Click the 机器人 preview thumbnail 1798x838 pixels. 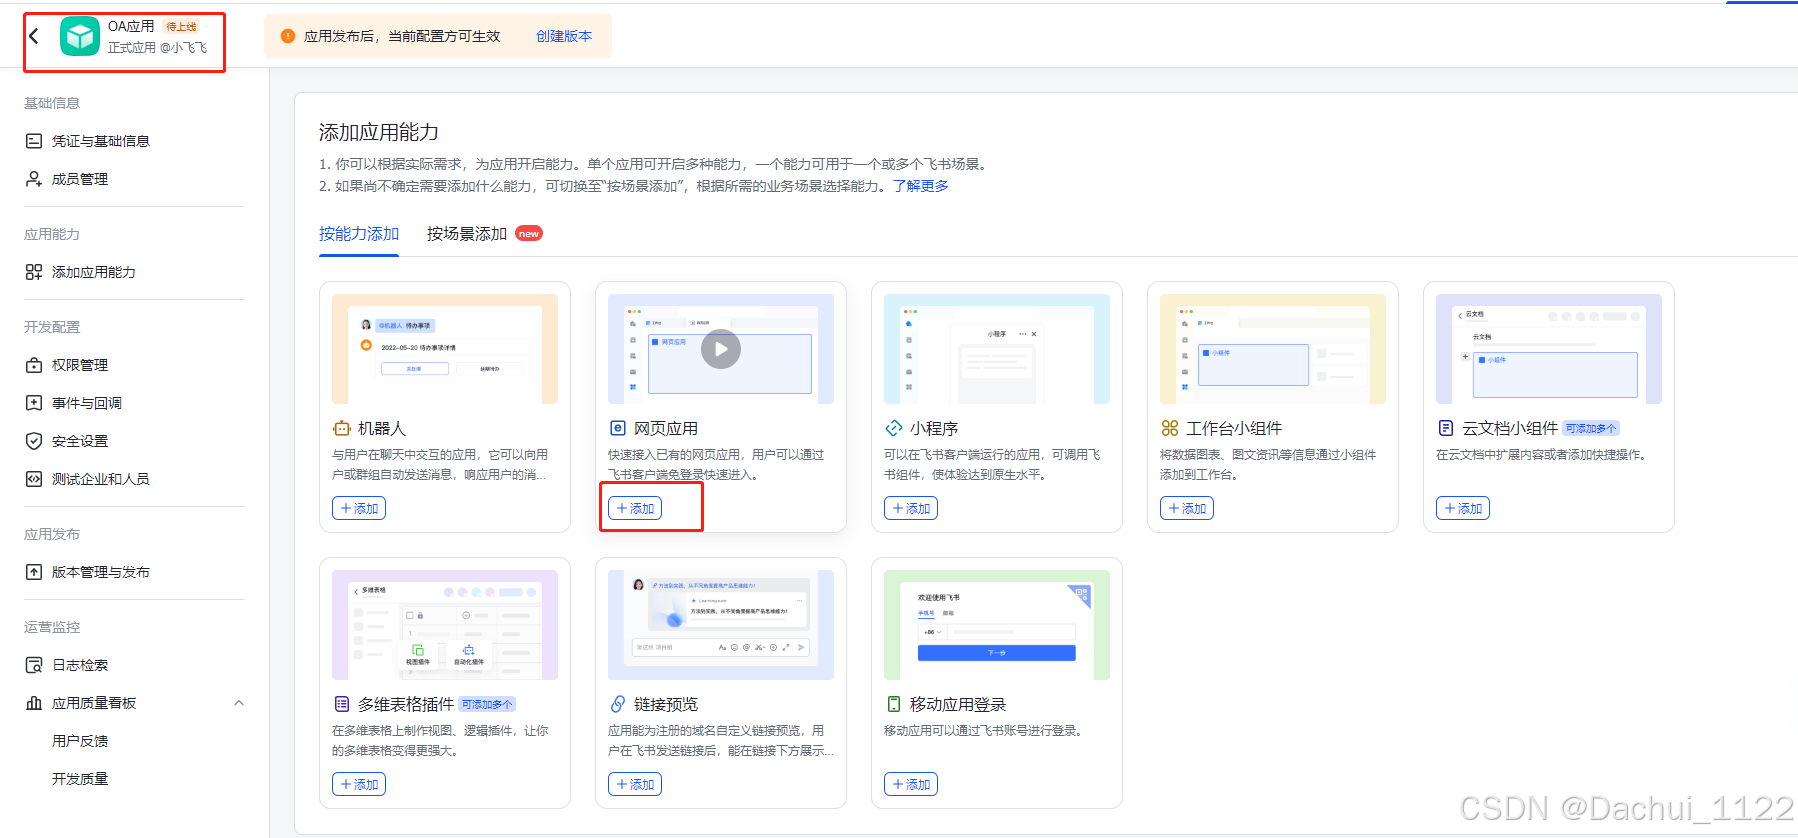[x=445, y=349]
